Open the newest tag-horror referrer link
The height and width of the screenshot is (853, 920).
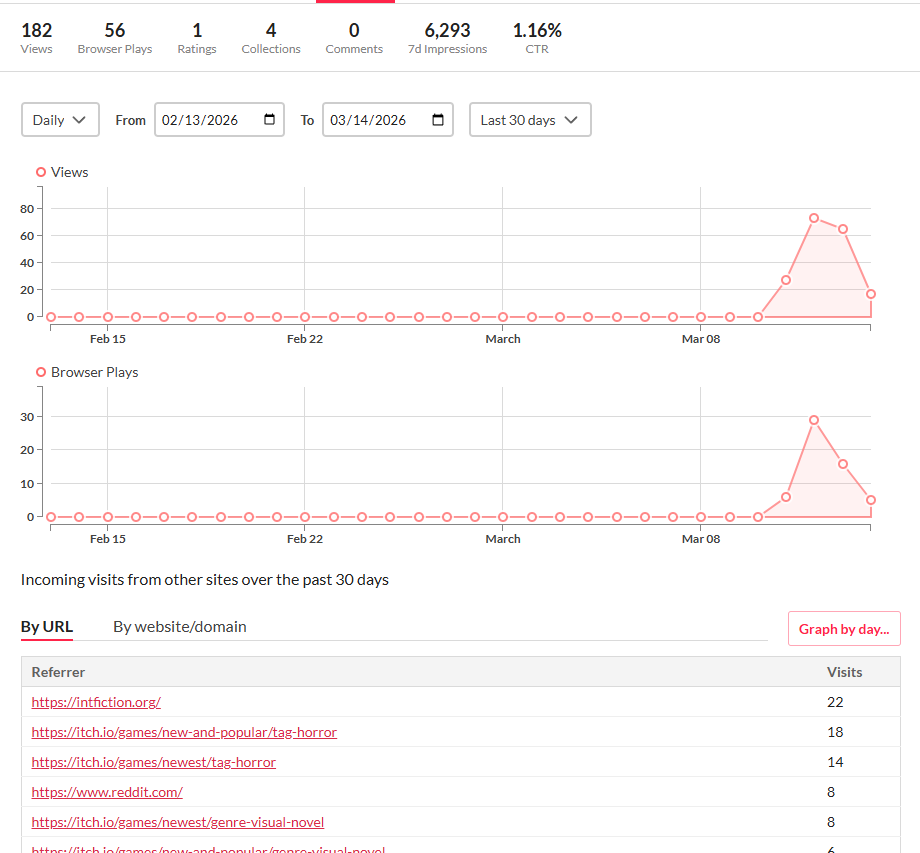153,762
